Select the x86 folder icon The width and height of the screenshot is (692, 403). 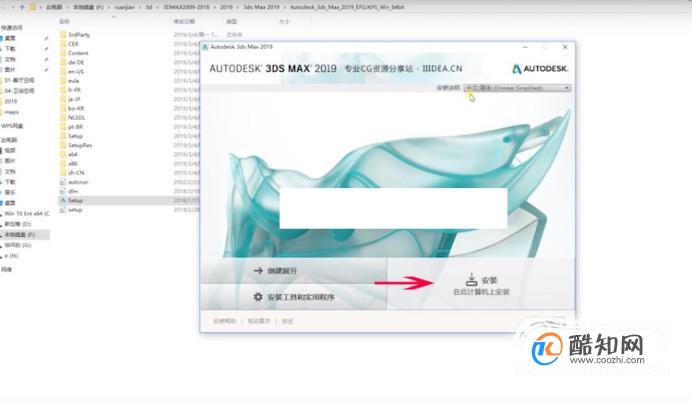(x=63, y=164)
